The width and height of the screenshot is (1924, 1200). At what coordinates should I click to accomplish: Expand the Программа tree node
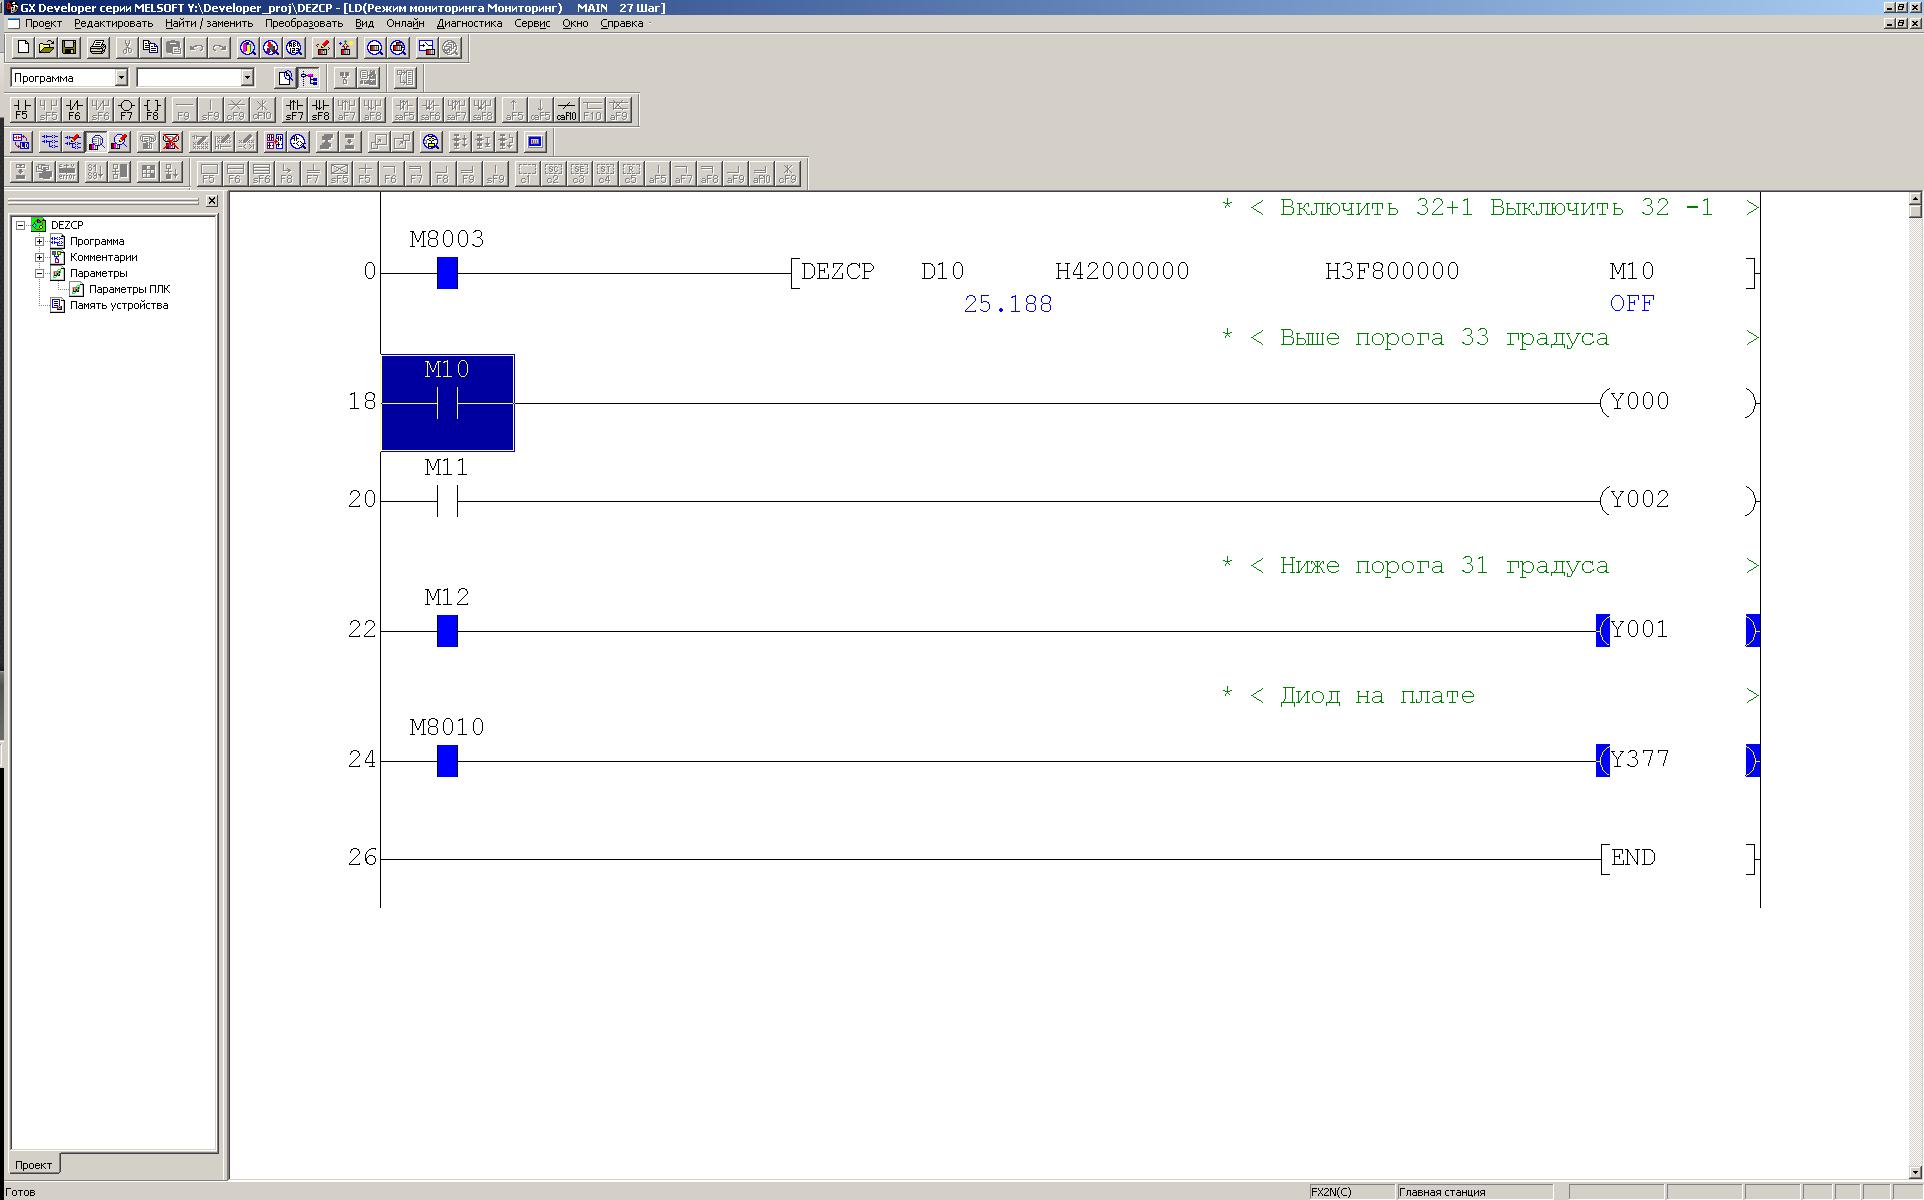[39, 241]
